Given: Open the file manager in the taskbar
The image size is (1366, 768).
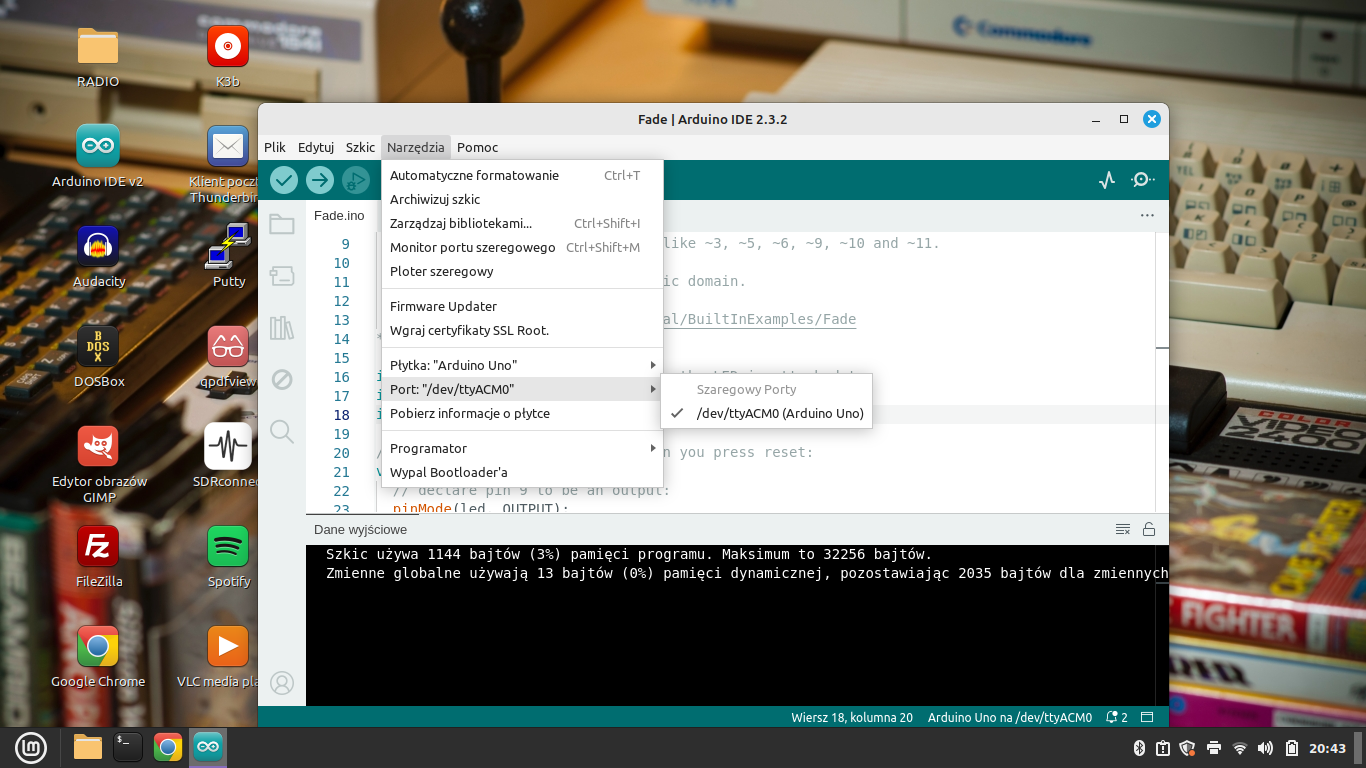Looking at the screenshot, I should [x=88, y=747].
